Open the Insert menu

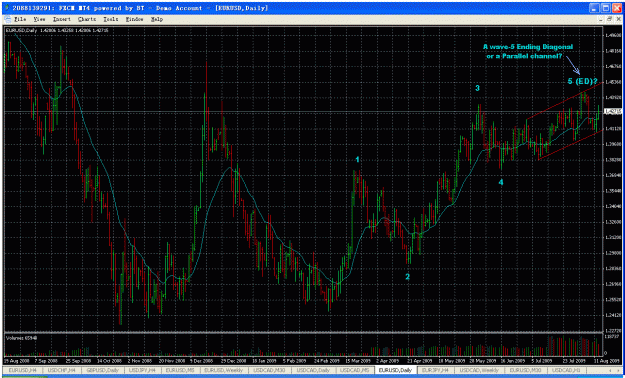coord(61,19)
